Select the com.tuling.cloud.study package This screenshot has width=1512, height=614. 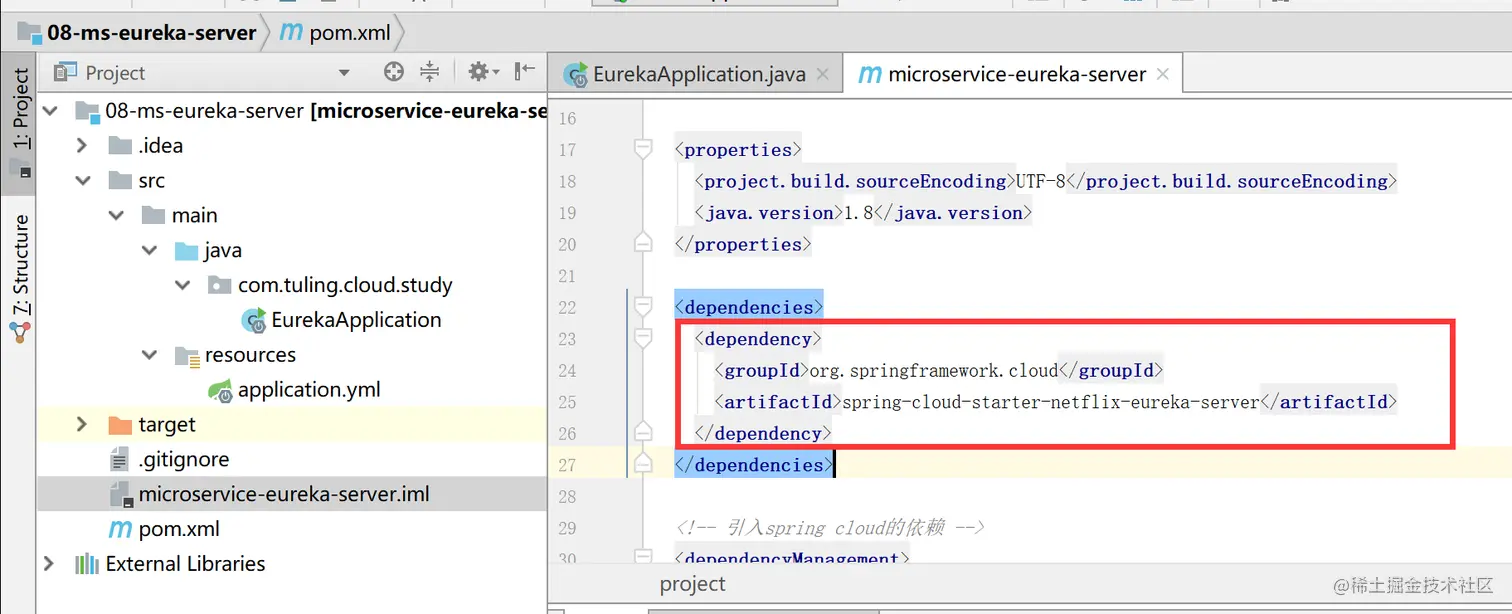tap(345, 285)
